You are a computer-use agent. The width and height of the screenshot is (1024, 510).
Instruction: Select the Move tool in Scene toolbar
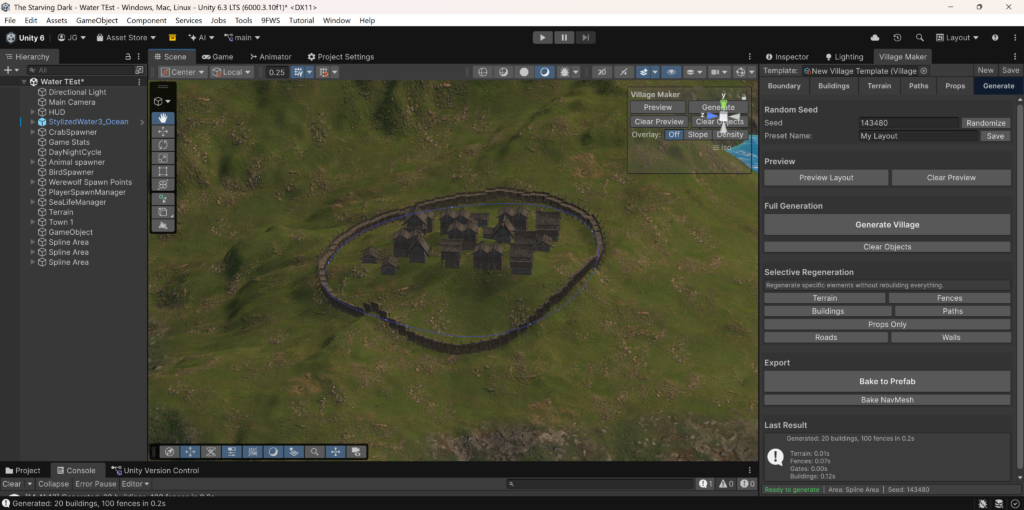tap(163, 132)
